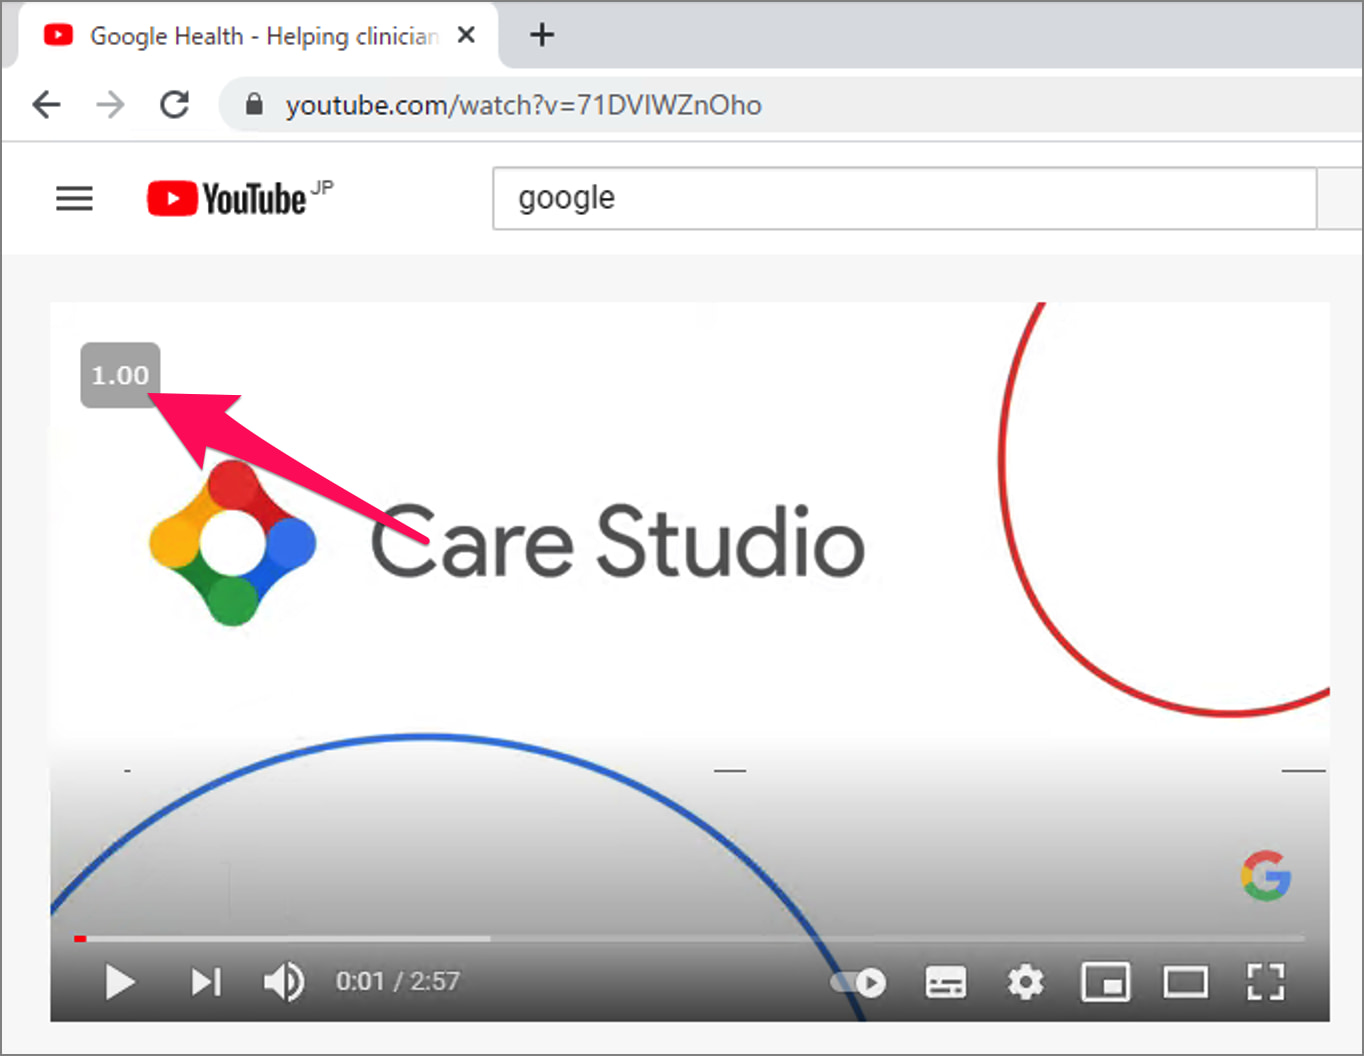Viewport: 1364px width, 1056px height.
Task: Switch to theater mode
Action: (x=1185, y=983)
